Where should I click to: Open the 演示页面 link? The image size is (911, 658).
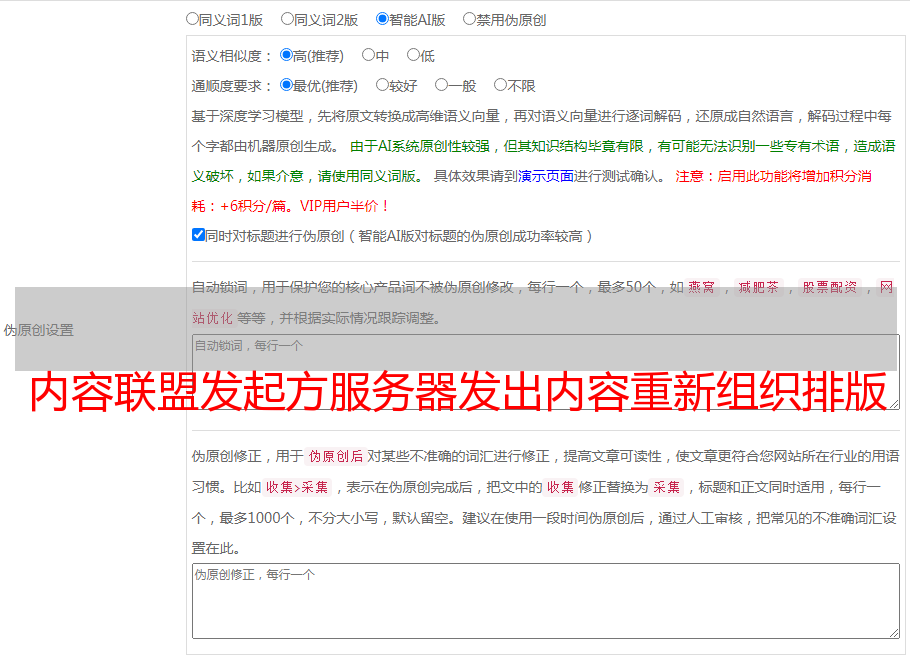point(546,176)
